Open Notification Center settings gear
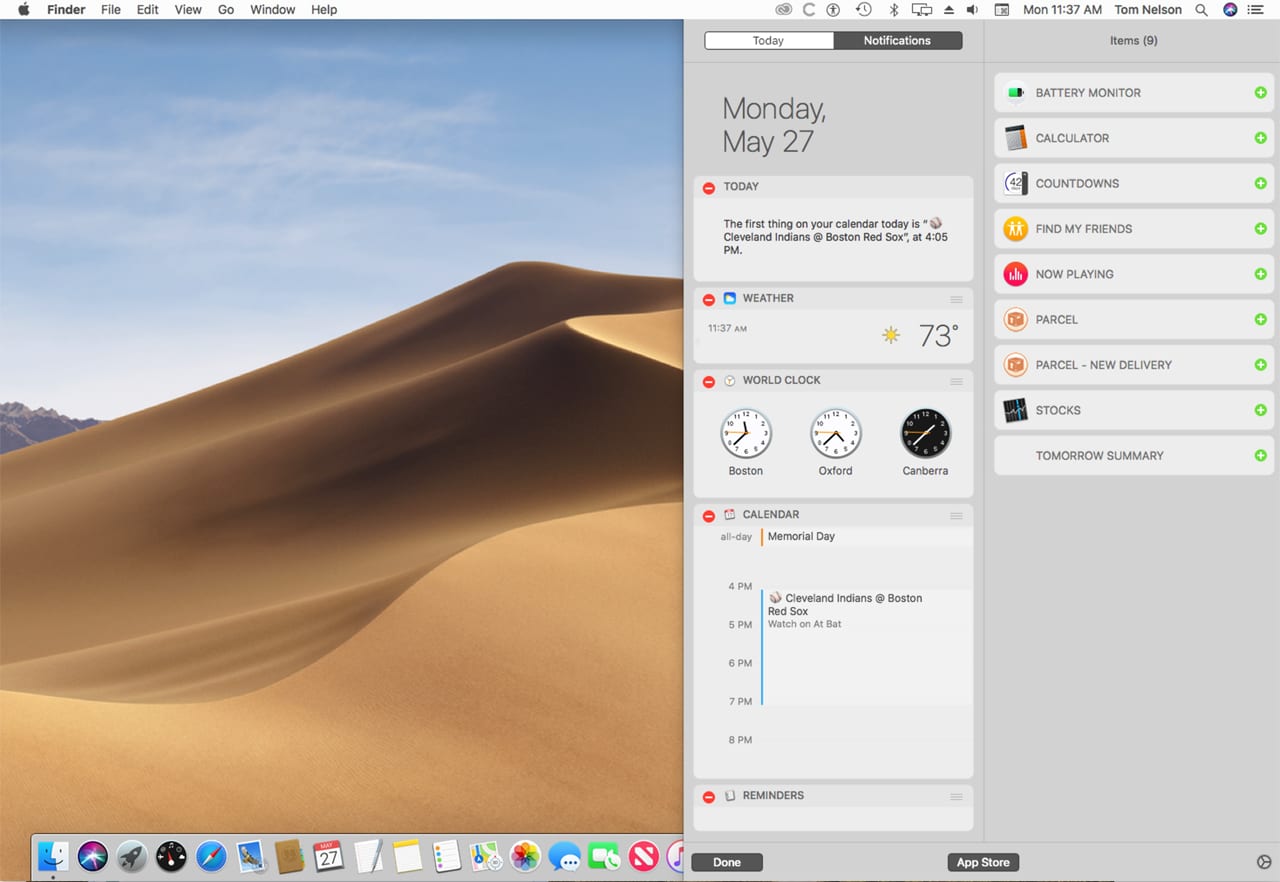 [x=1263, y=862]
